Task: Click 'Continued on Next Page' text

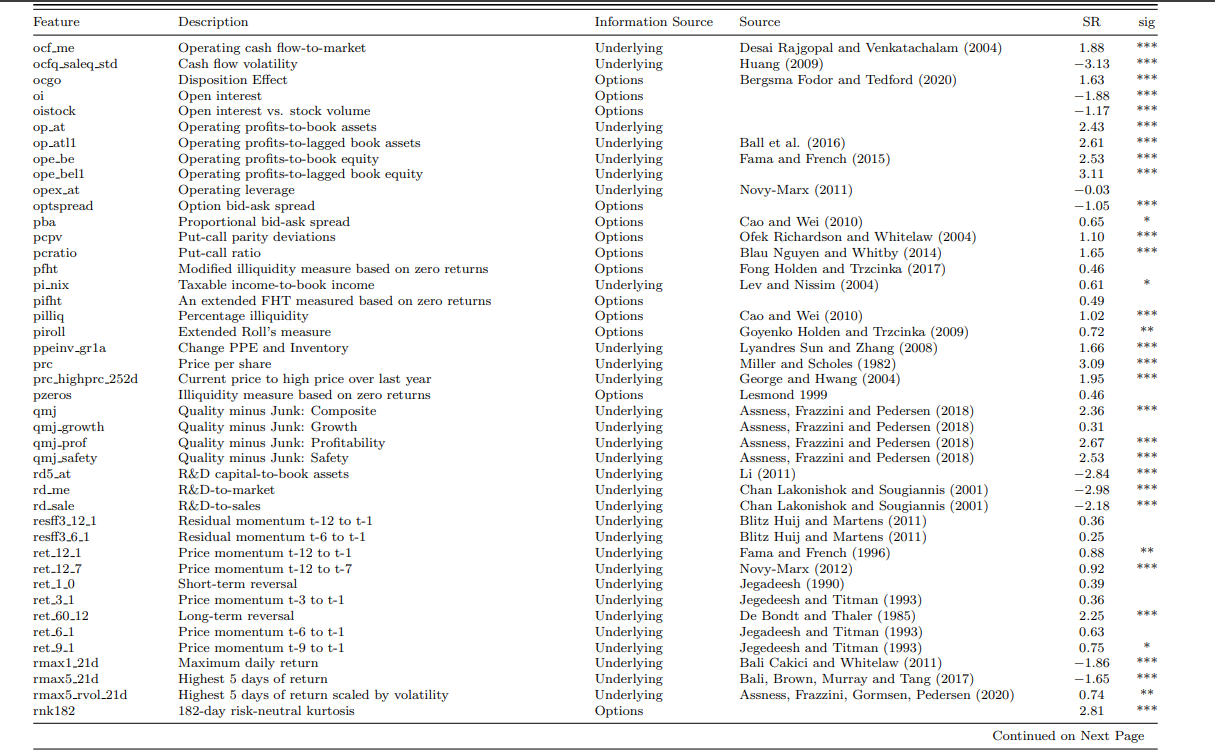Action: coord(1068,736)
